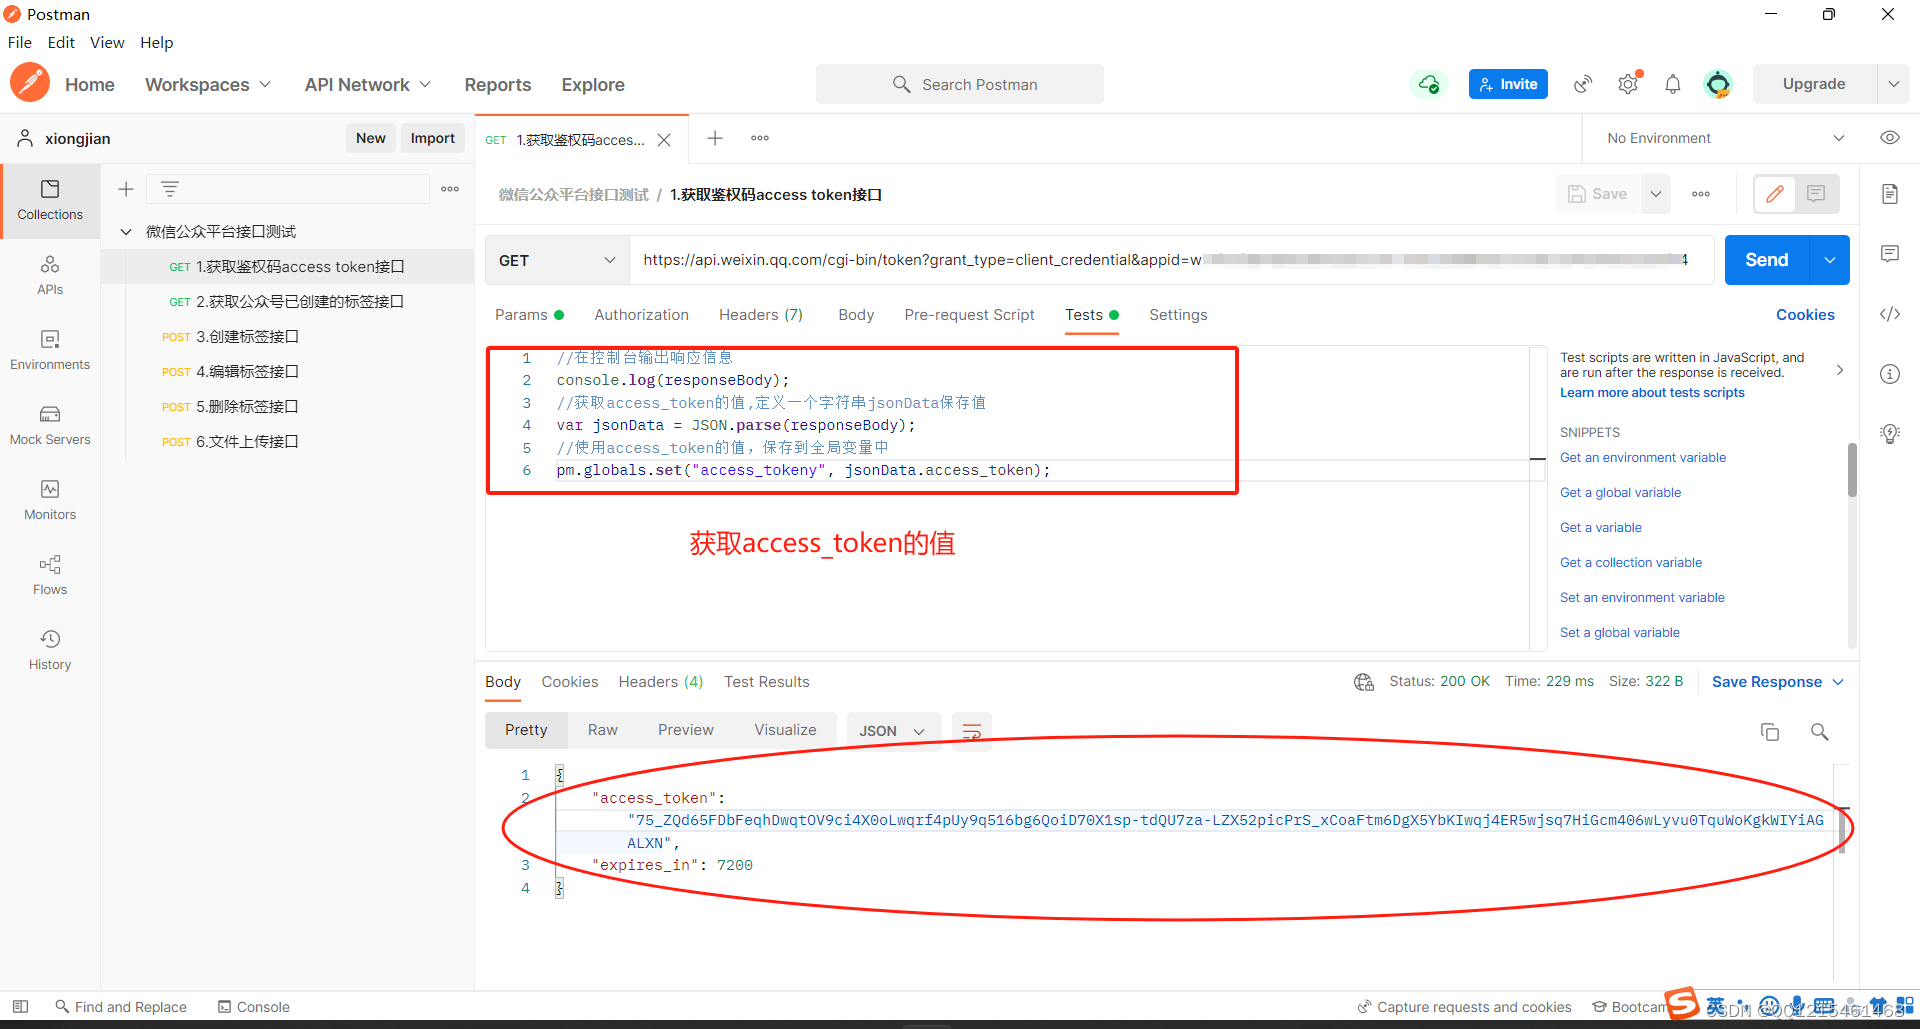Open the File menu
Screen dimensions: 1920x1029
(20, 42)
